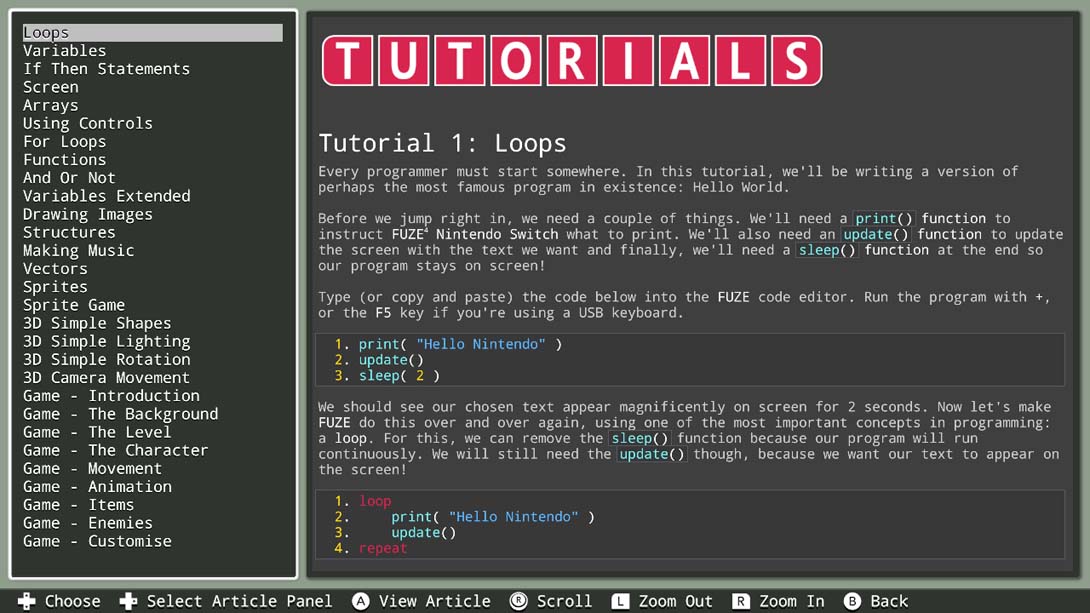Click the Choose label in footer
Screen dimensions: 1090x613
(72, 601)
